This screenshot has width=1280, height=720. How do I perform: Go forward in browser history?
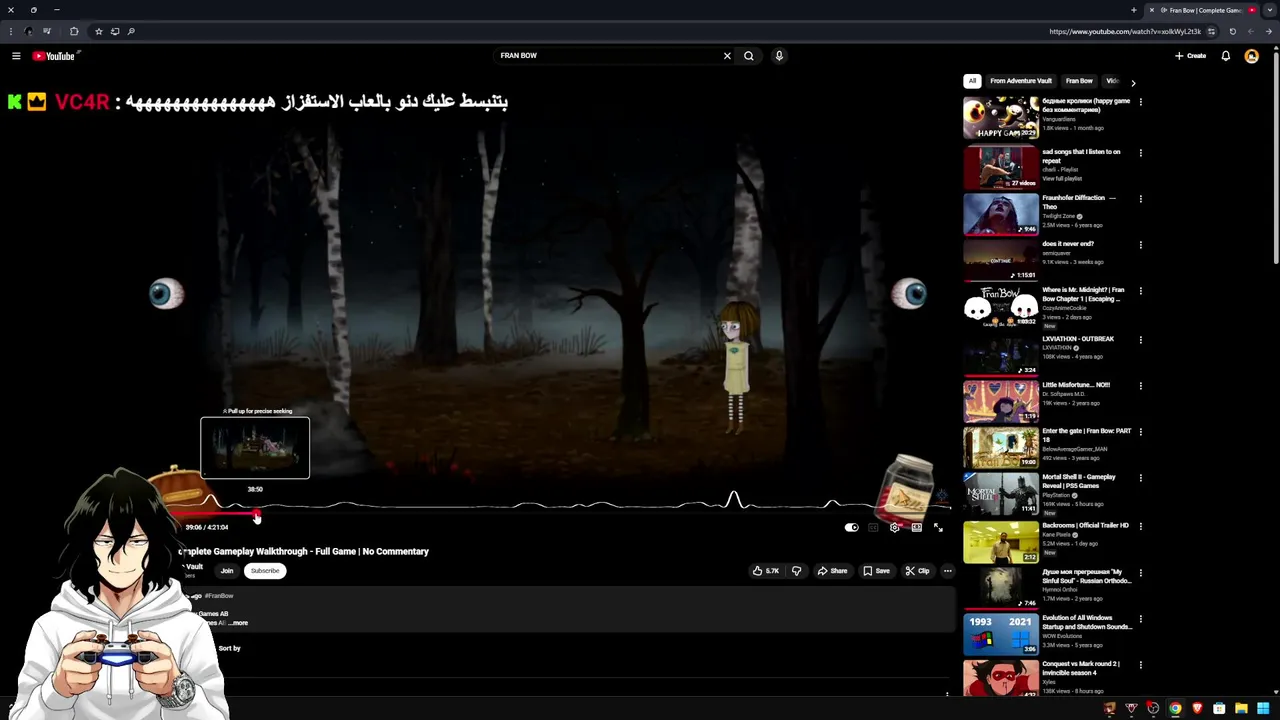pos(1250,31)
